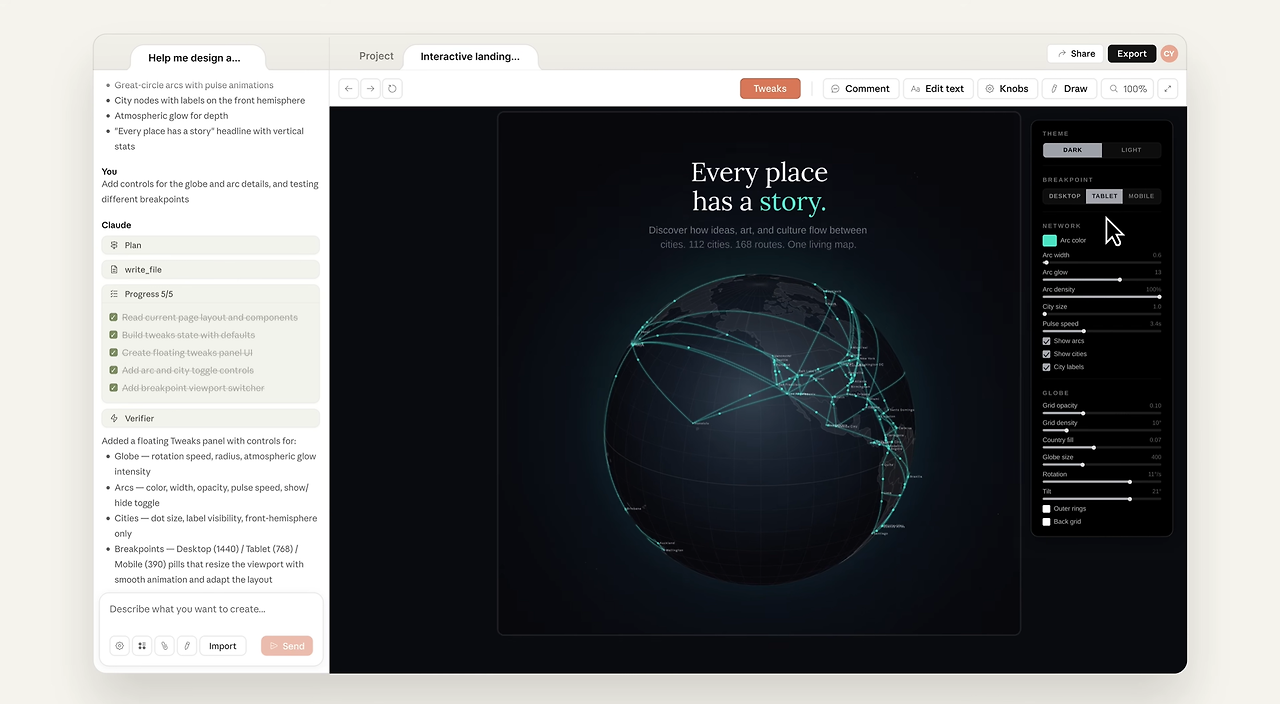Adjust the Rotation slider

[x=1102, y=482]
